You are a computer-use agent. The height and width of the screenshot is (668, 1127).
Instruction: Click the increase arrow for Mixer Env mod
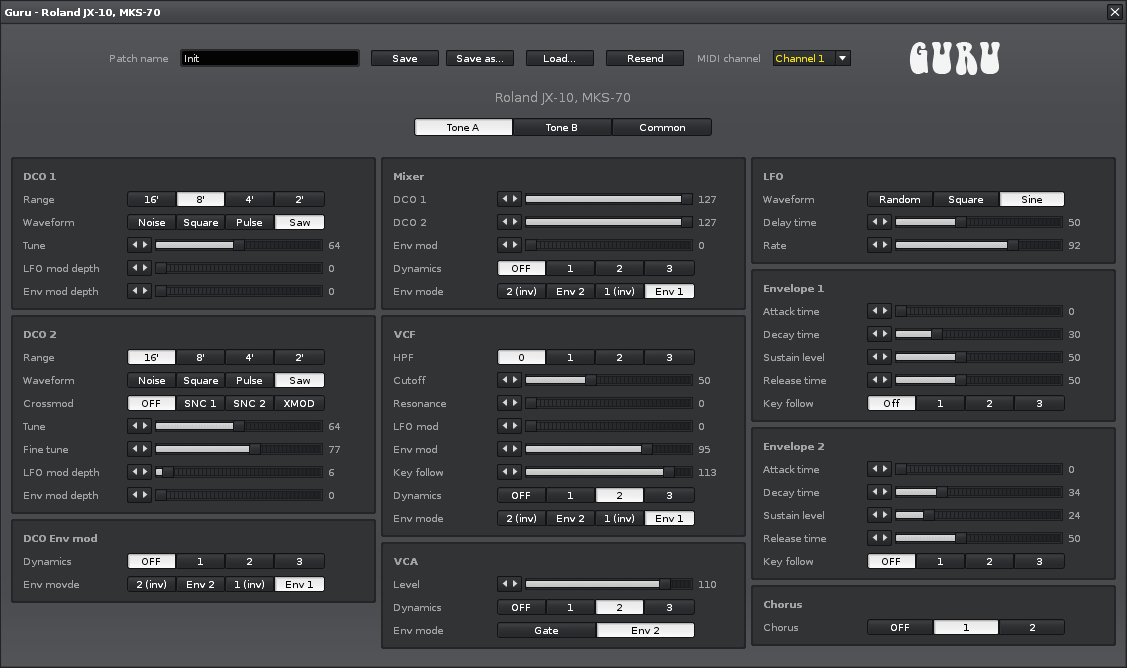click(x=515, y=245)
